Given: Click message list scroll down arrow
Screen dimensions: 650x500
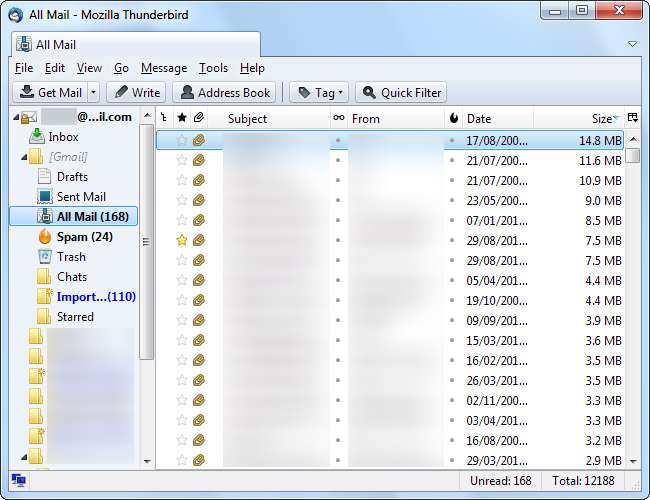Looking at the screenshot, I should (x=633, y=461).
